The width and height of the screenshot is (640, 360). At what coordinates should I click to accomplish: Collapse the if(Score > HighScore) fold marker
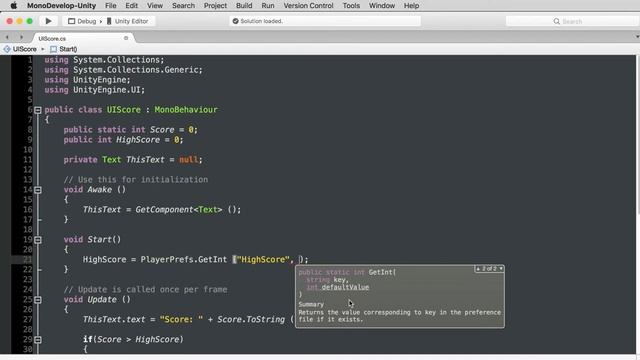point(38,340)
